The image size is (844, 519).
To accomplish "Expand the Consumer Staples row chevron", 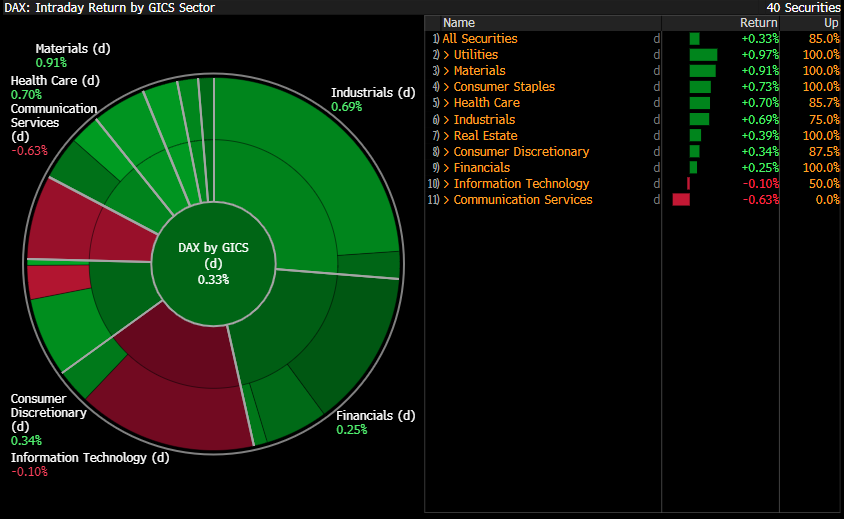I will [446, 87].
